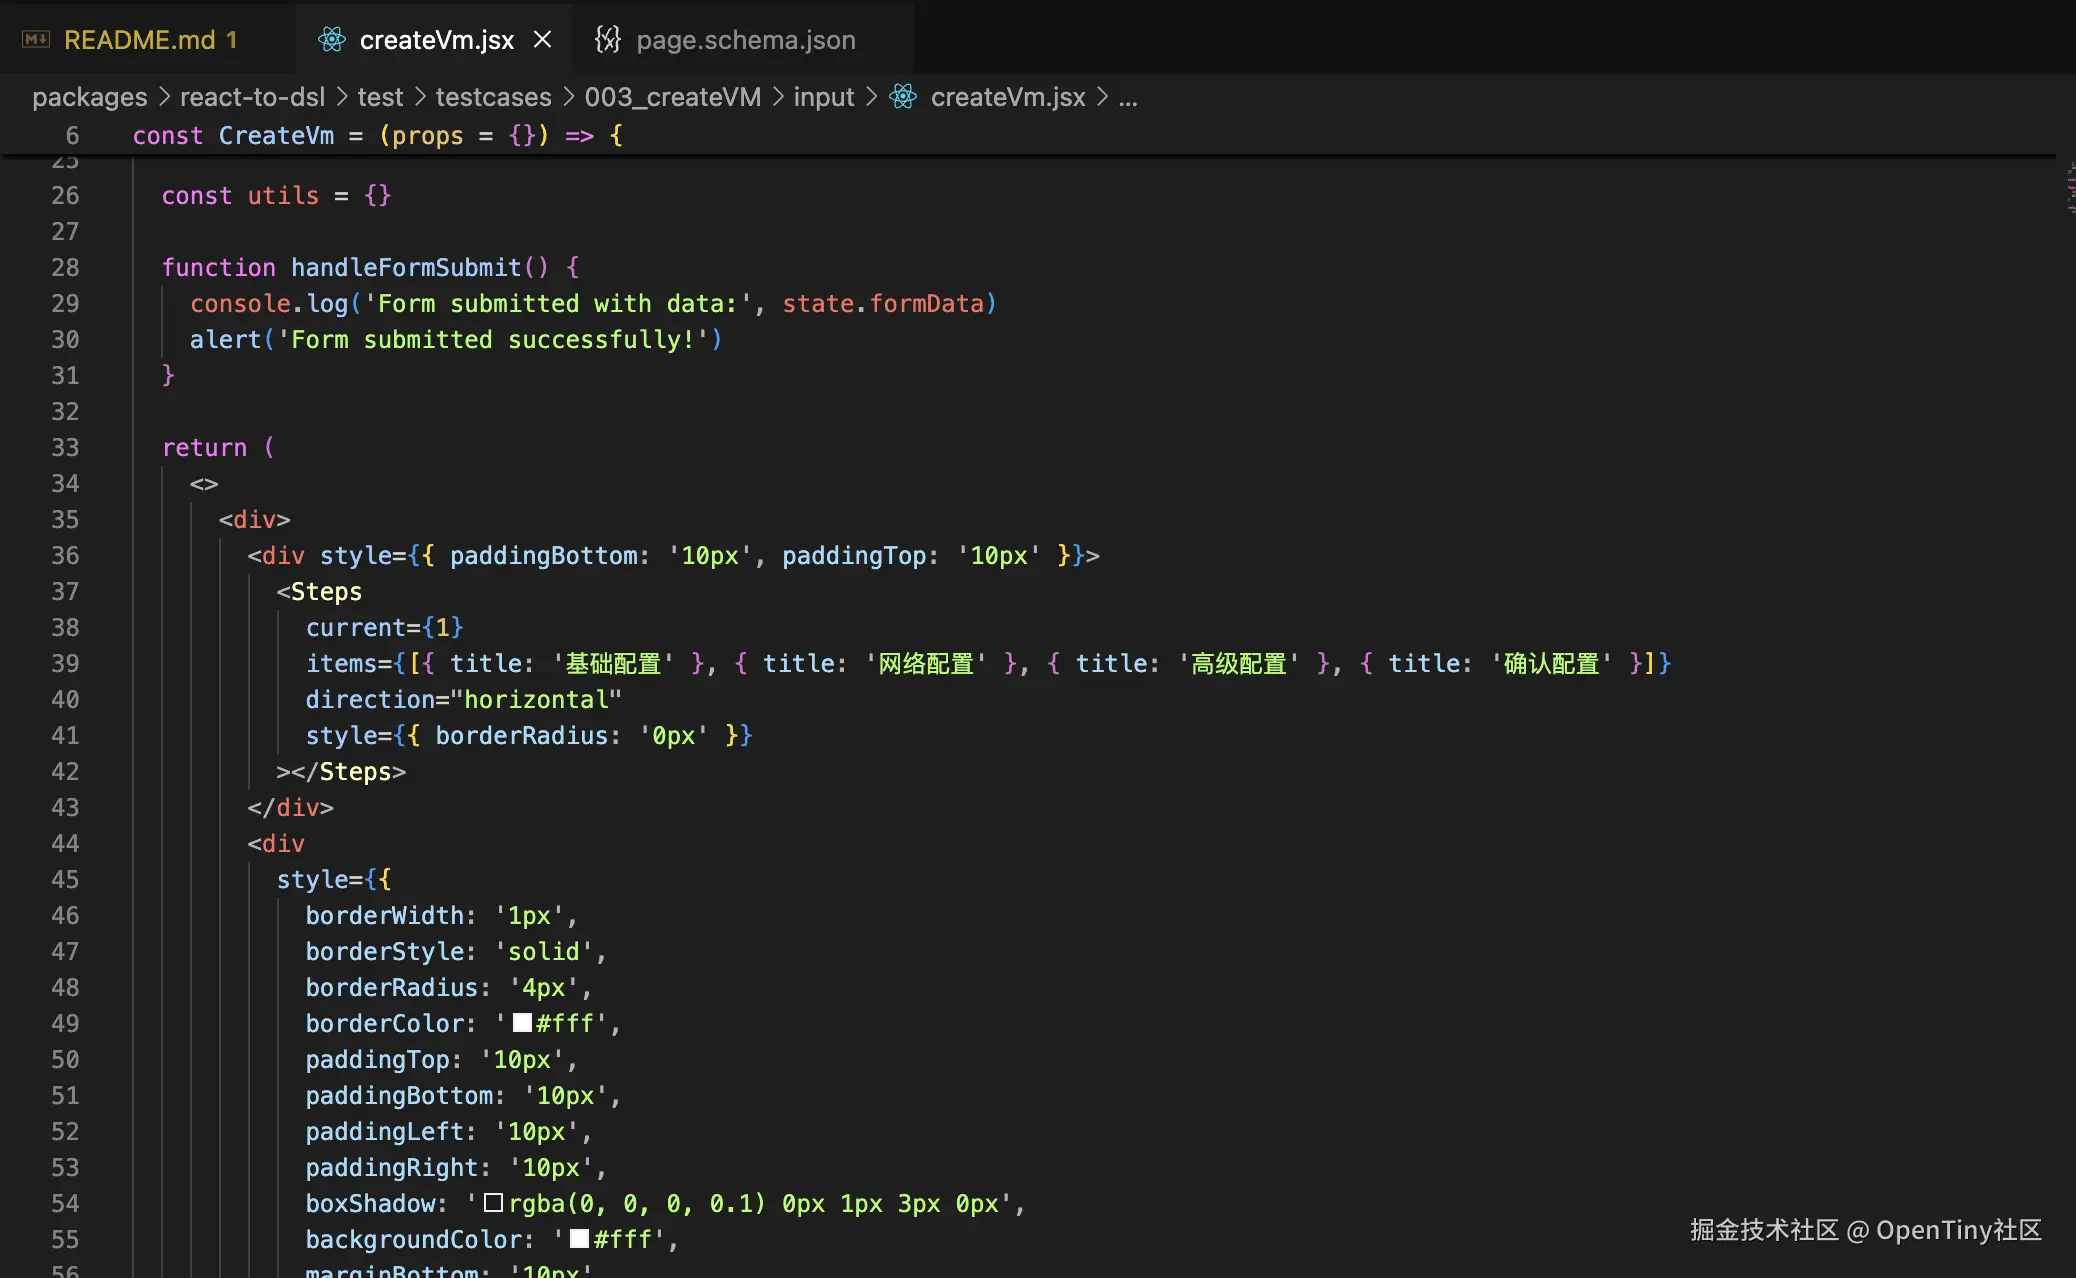Click the 'handleFormSubmit' function name
Image resolution: width=2076 pixels, height=1278 pixels.
coord(406,267)
